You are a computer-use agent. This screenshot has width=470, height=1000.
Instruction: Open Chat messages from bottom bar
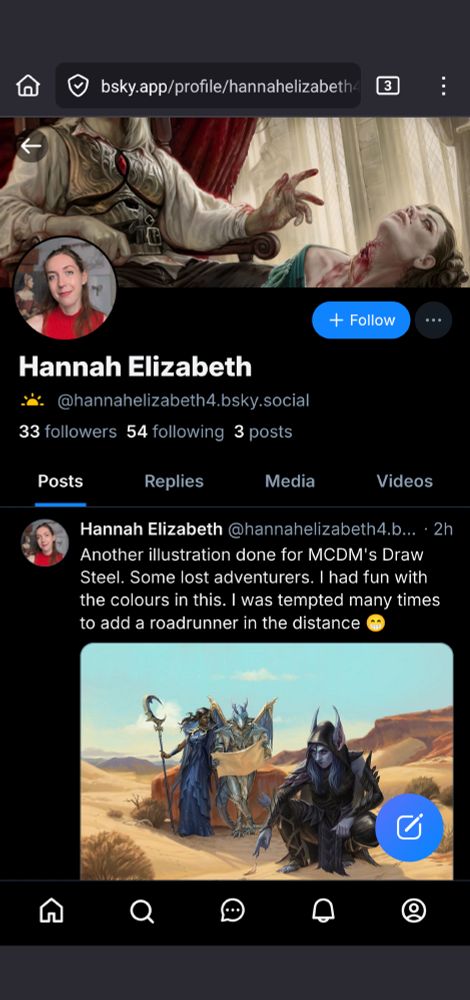click(x=233, y=910)
